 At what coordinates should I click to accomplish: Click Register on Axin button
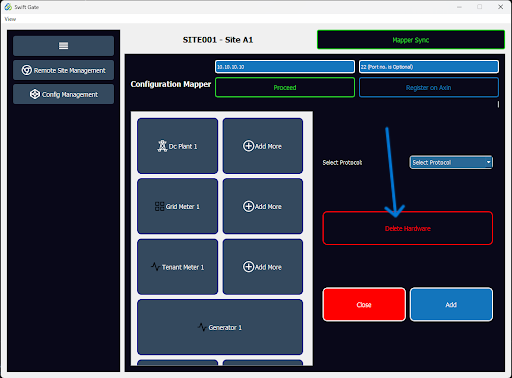429,87
